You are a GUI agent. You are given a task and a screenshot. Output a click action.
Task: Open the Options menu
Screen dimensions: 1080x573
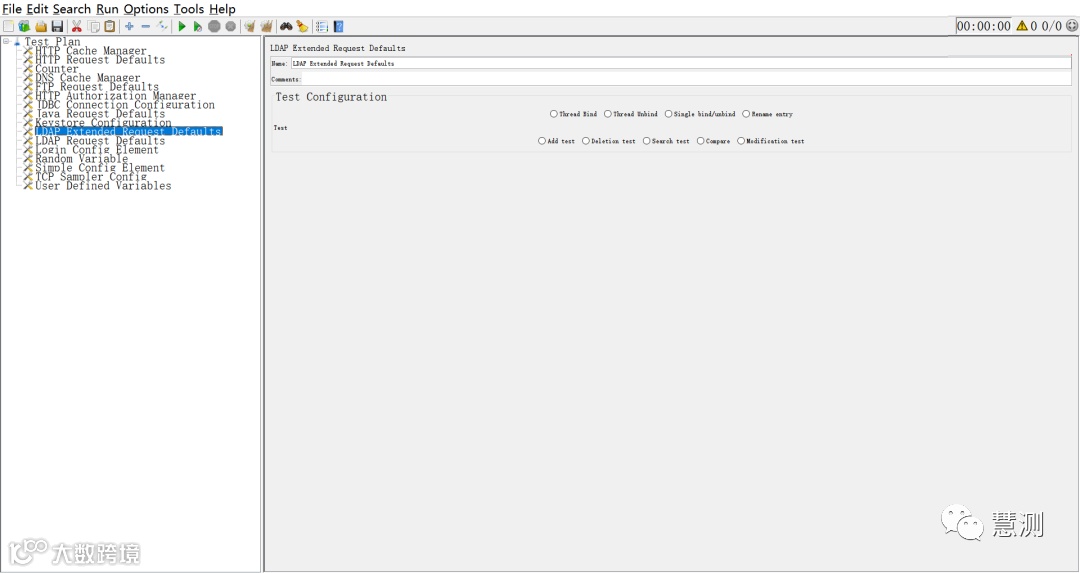point(146,9)
